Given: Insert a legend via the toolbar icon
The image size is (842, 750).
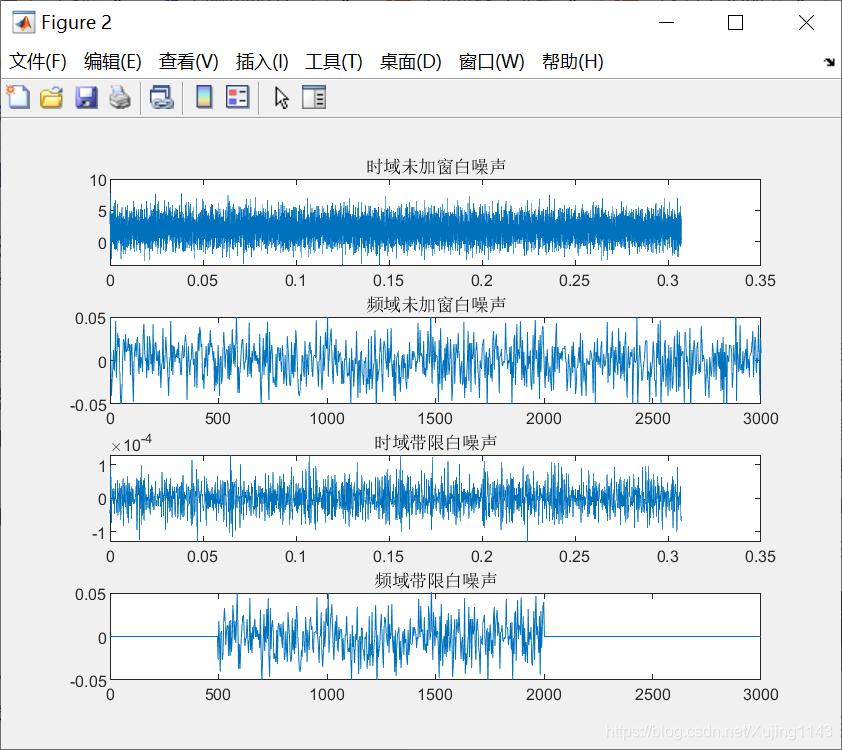Looking at the screenshot, I should (x=237, y=98).
